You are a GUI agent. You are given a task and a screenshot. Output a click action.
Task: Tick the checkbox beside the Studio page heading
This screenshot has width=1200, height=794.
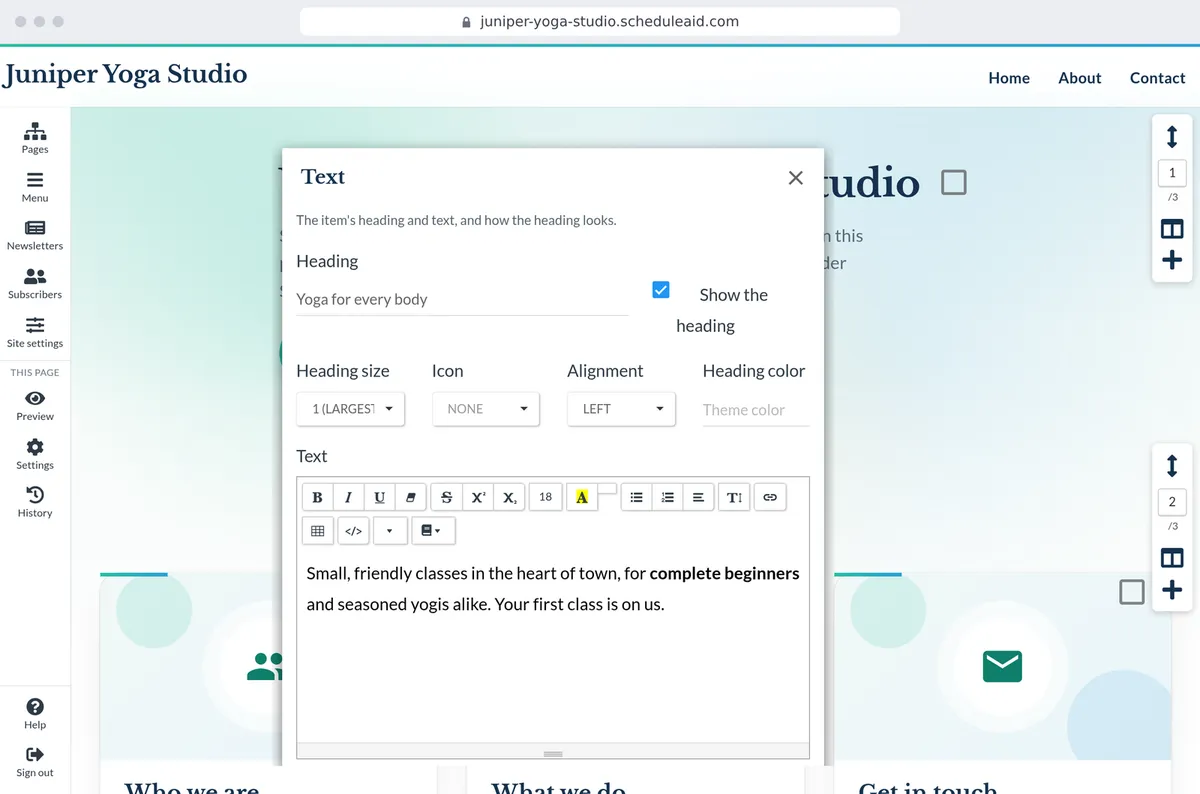click(x=954, y=182)
